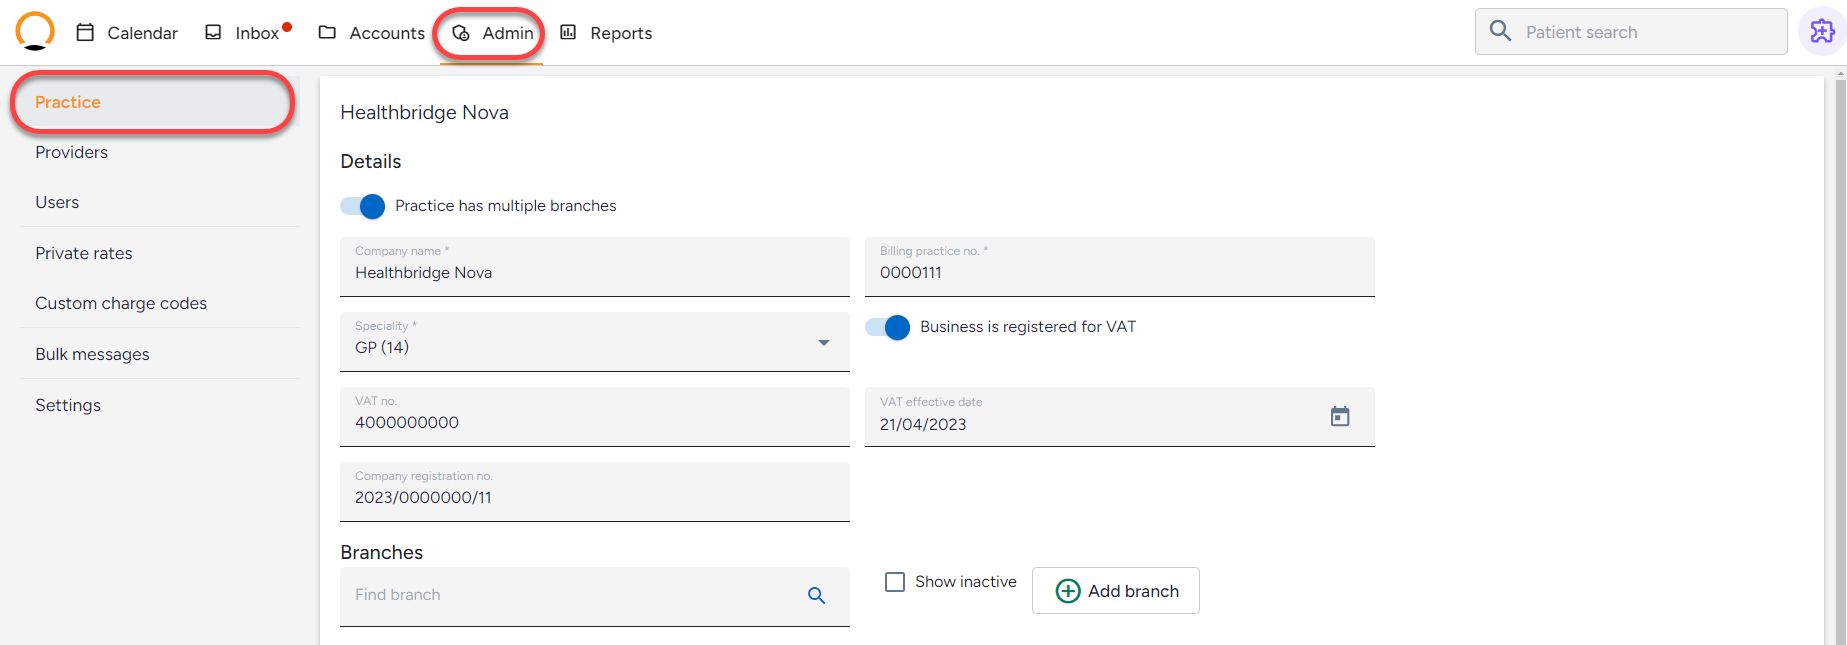Open the Reports tab

click(606, 33)
